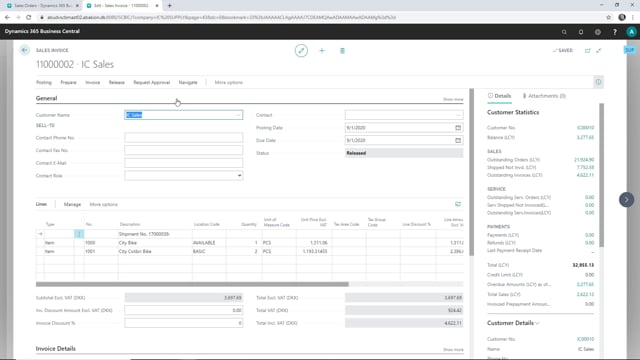The height and width of the screenshot is (360, 640).
Task: Open the Contact Role dropdown
Action: (x=239, y=176)
